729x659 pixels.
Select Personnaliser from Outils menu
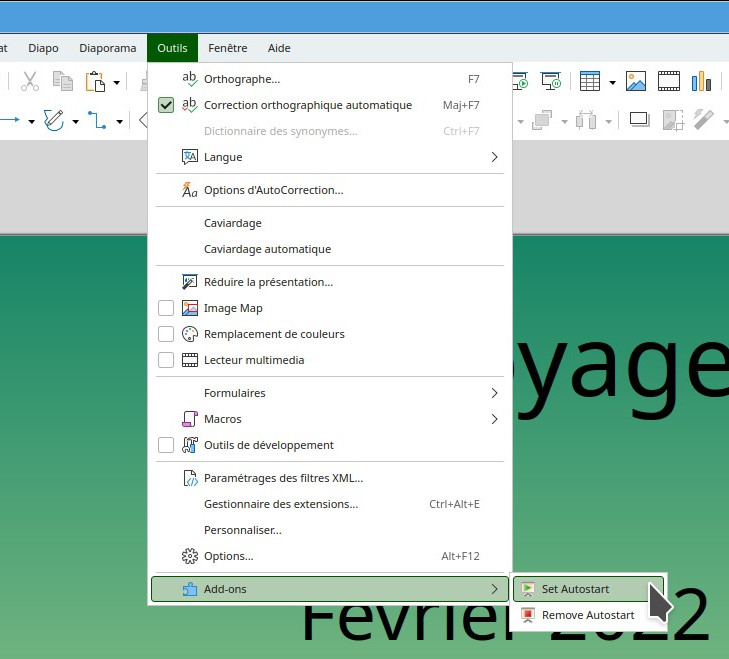(x=330, y=530)
